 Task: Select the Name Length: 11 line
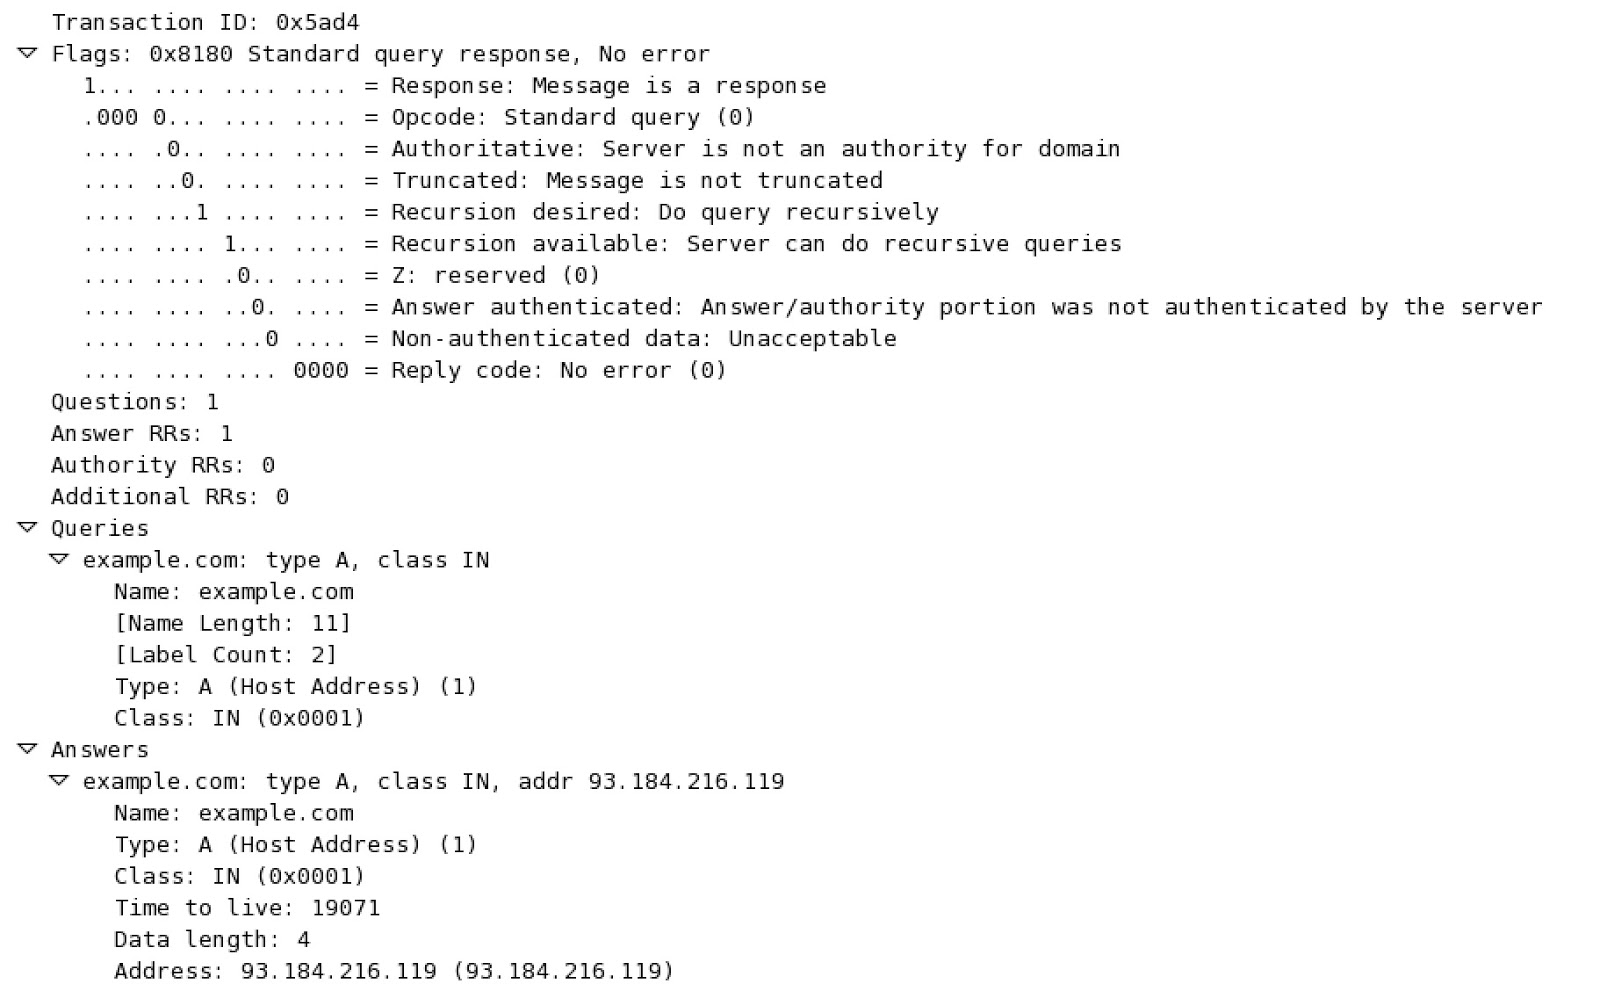[233, 624]
